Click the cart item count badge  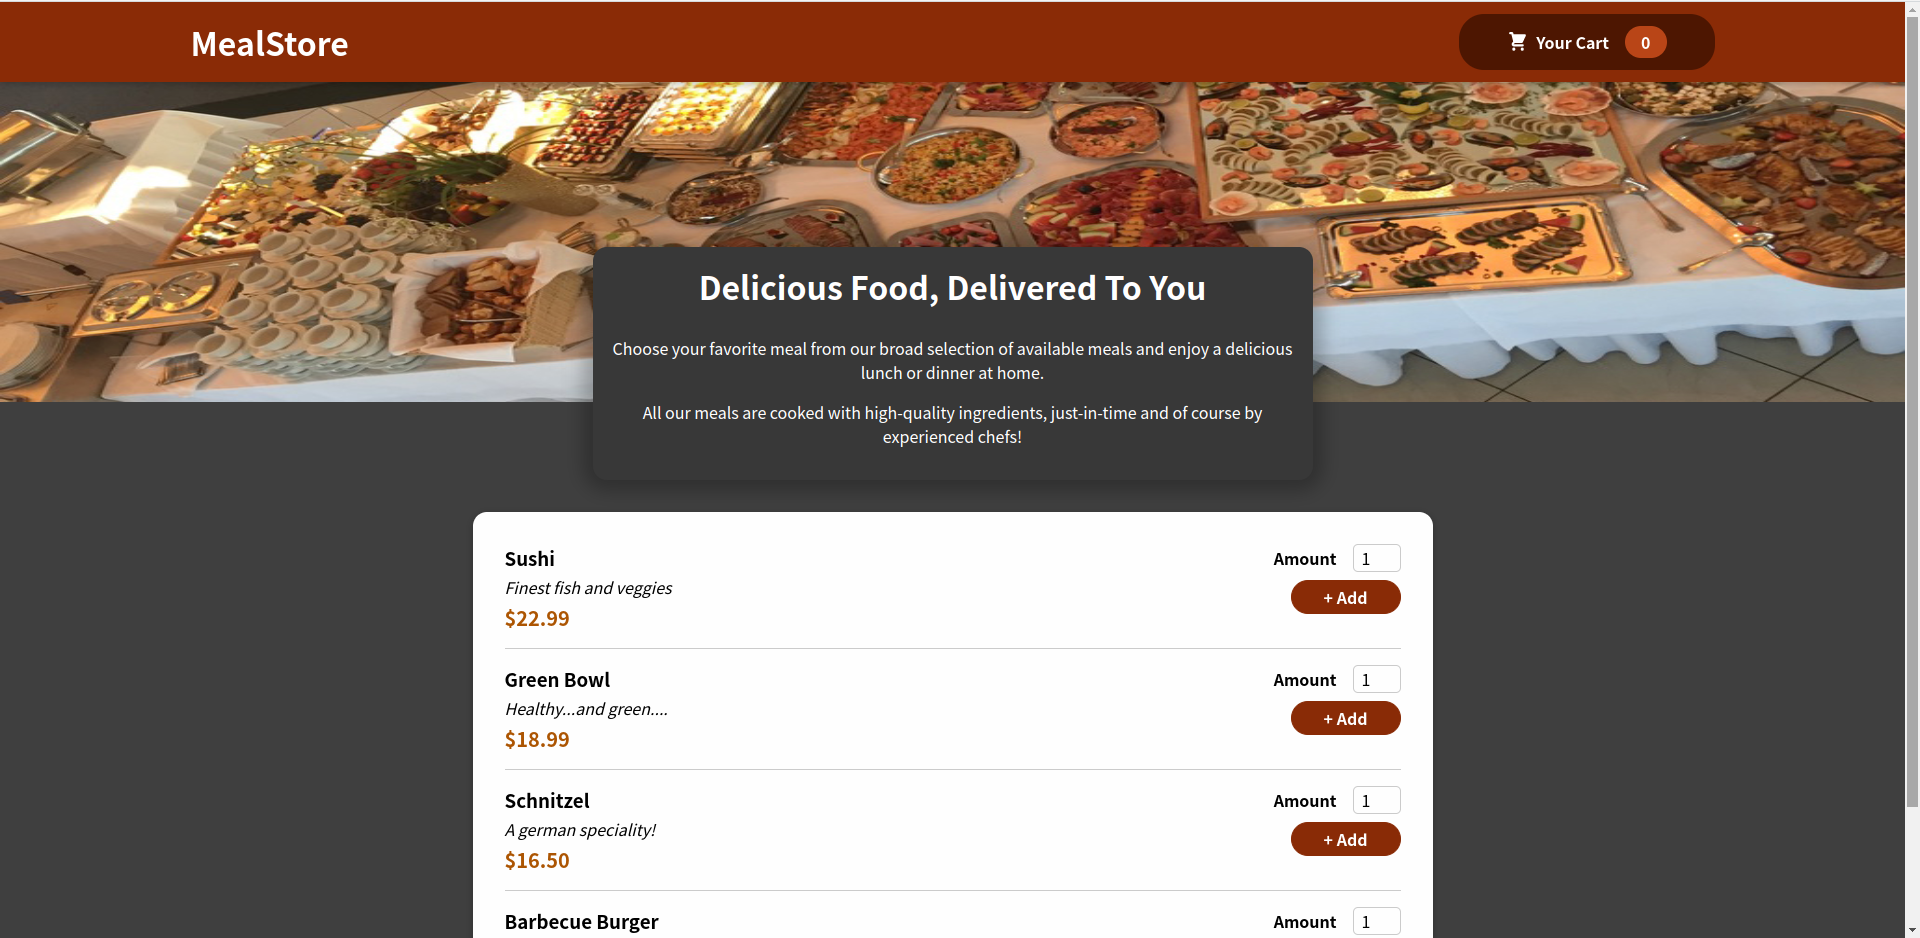click(1645, 42)
